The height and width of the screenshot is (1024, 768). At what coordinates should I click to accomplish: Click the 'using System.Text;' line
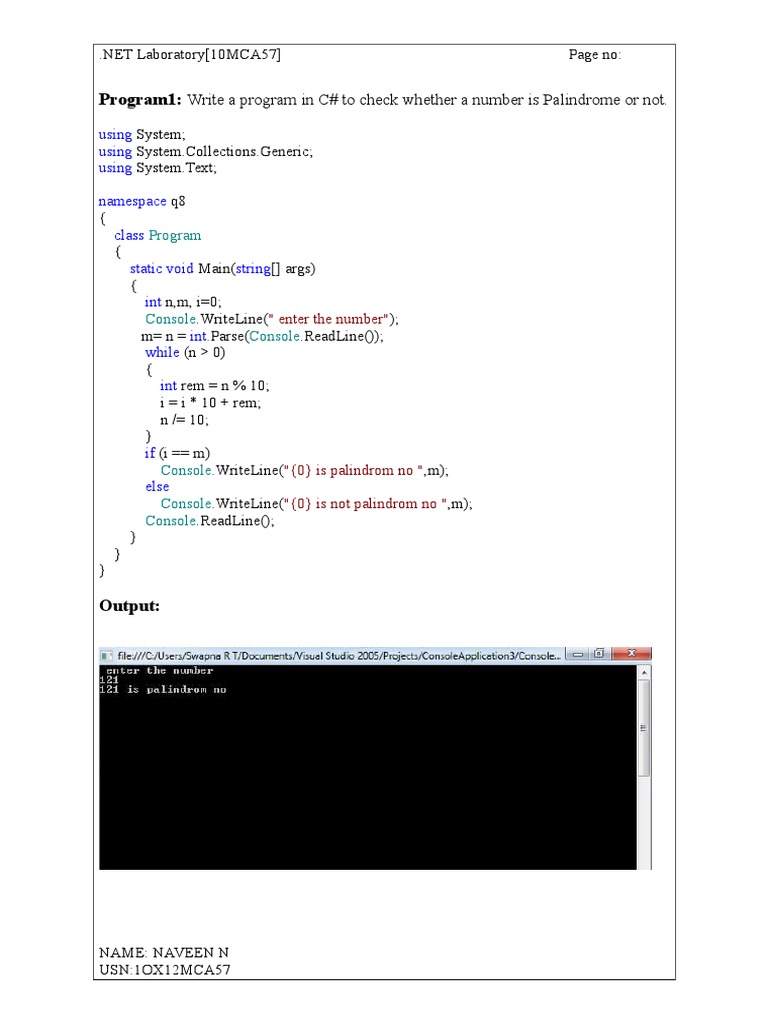pyautogui.click(x=157, y=168)
